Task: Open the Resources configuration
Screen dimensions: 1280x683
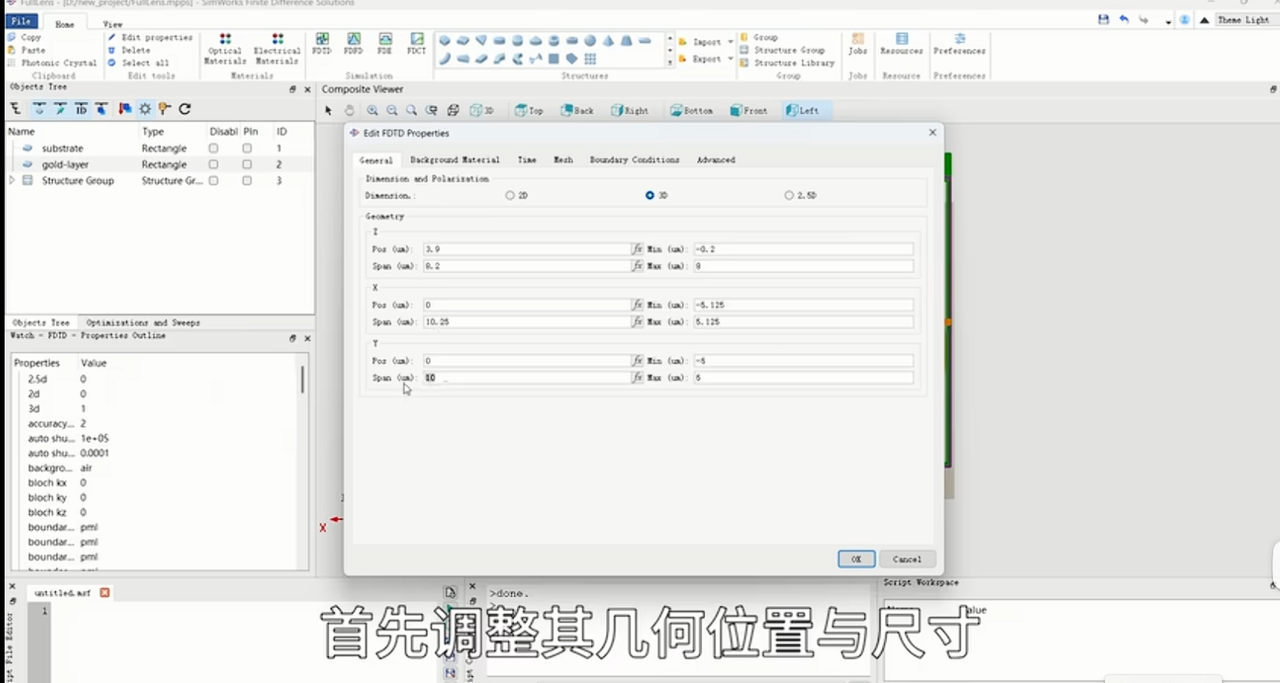Action: (901, 43)
